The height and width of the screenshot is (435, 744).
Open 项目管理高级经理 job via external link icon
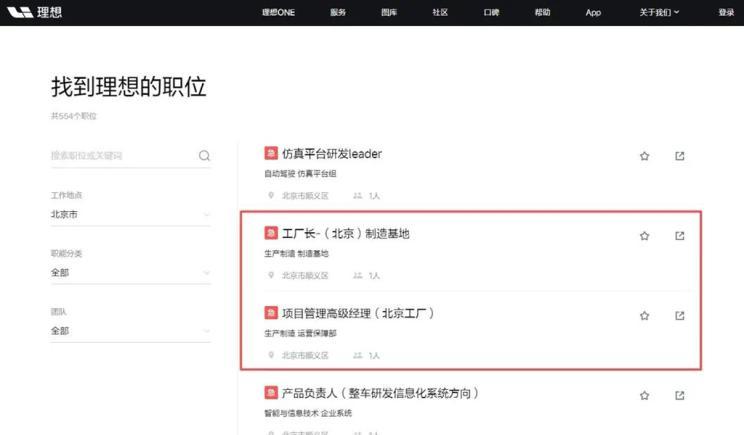(x=679, y=315)
